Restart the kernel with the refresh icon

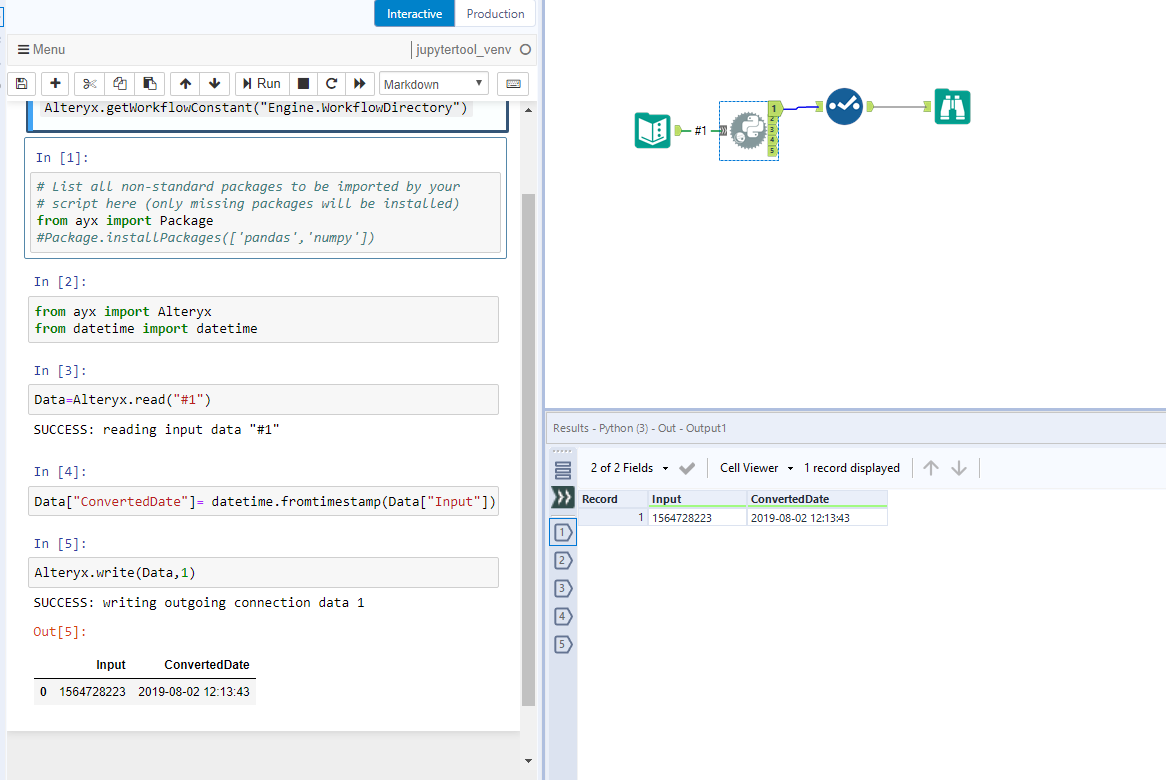tap(331, 83)
